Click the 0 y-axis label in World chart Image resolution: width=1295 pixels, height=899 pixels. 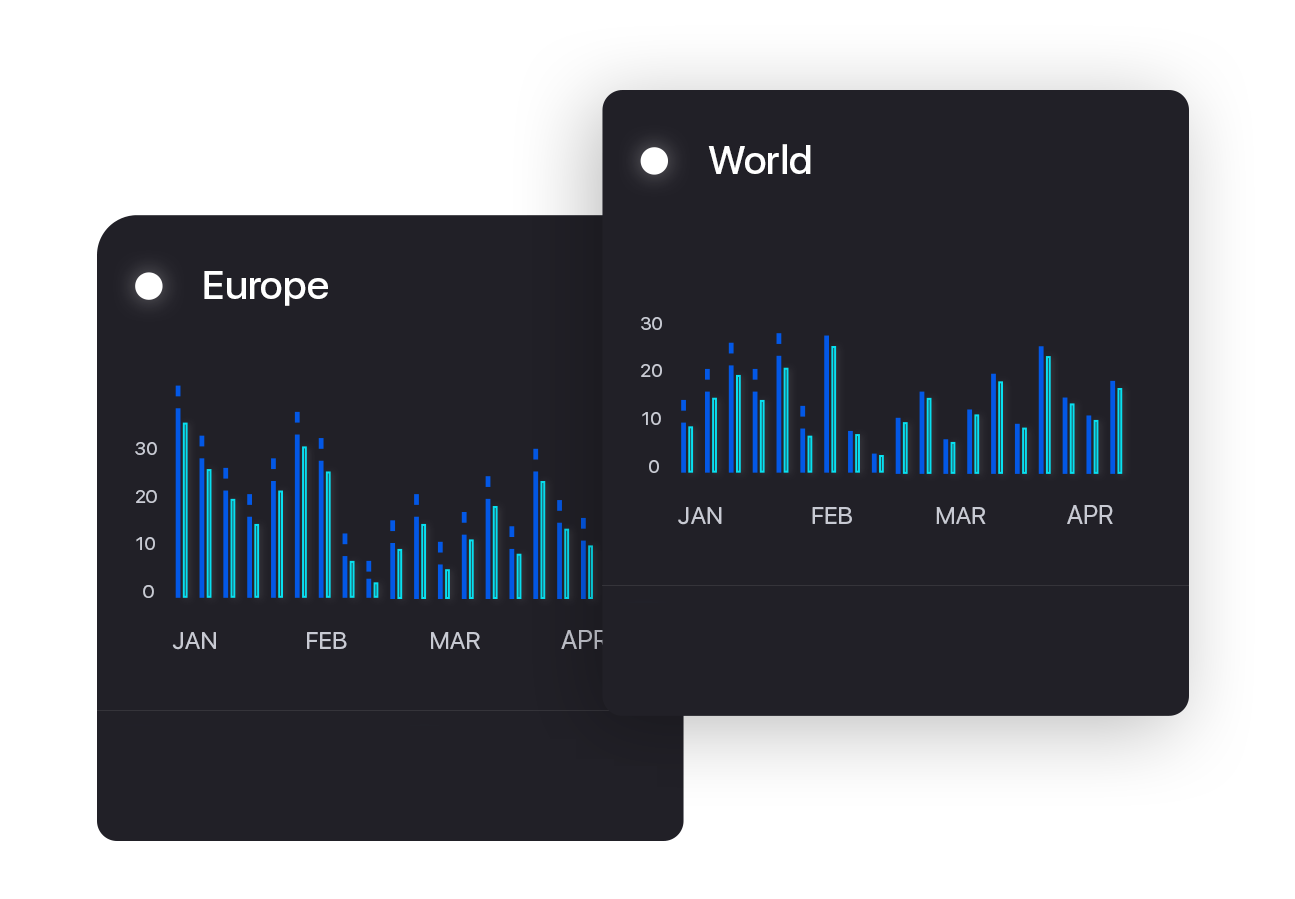pos(654,467)
